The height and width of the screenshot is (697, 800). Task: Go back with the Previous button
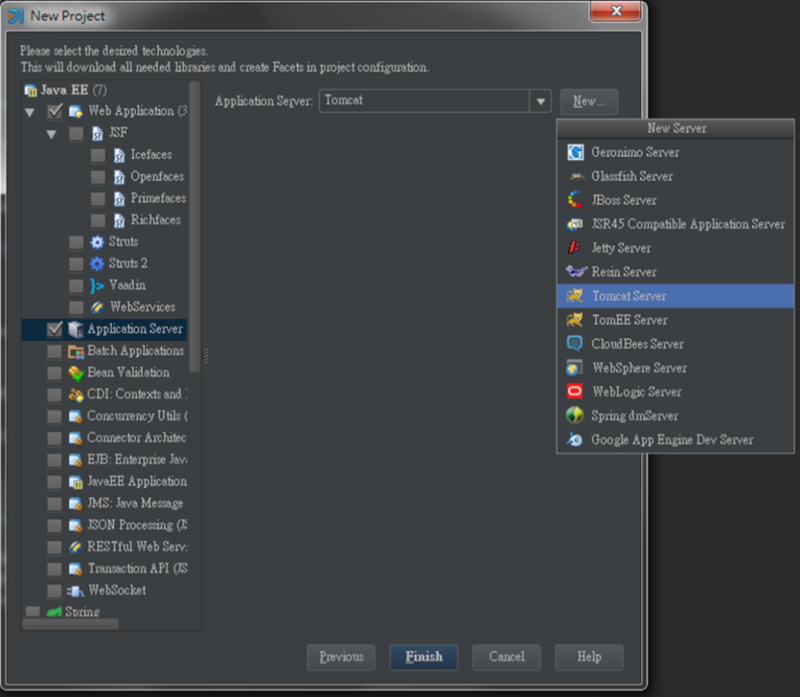[341, 657]
